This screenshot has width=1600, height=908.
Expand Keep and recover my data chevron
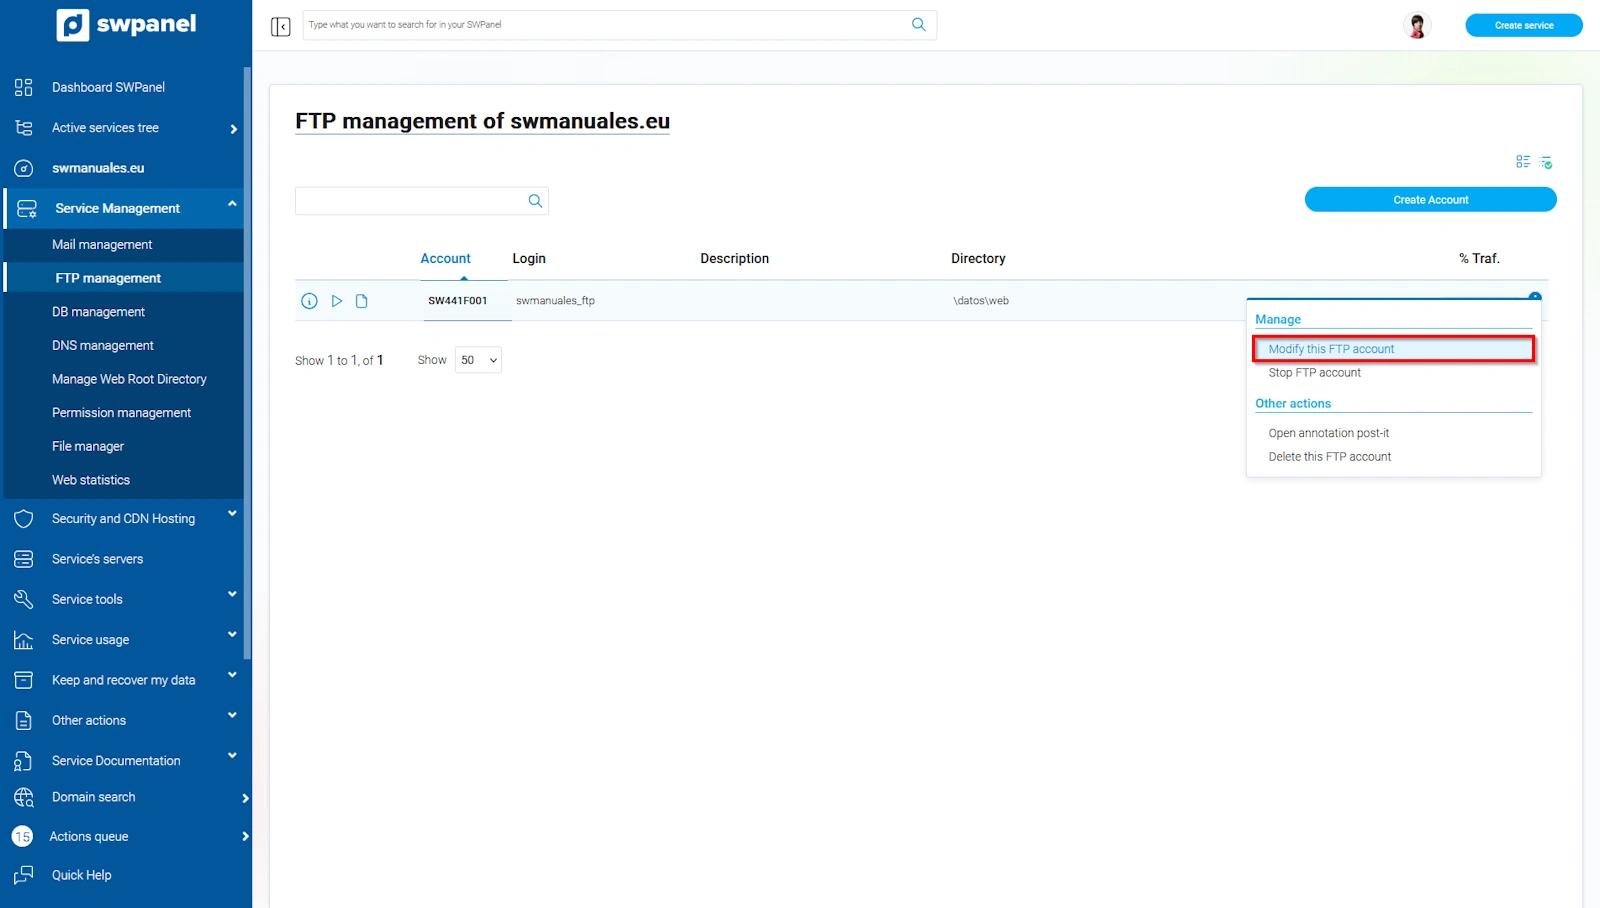pyautogui.click(x=232, y=675)
